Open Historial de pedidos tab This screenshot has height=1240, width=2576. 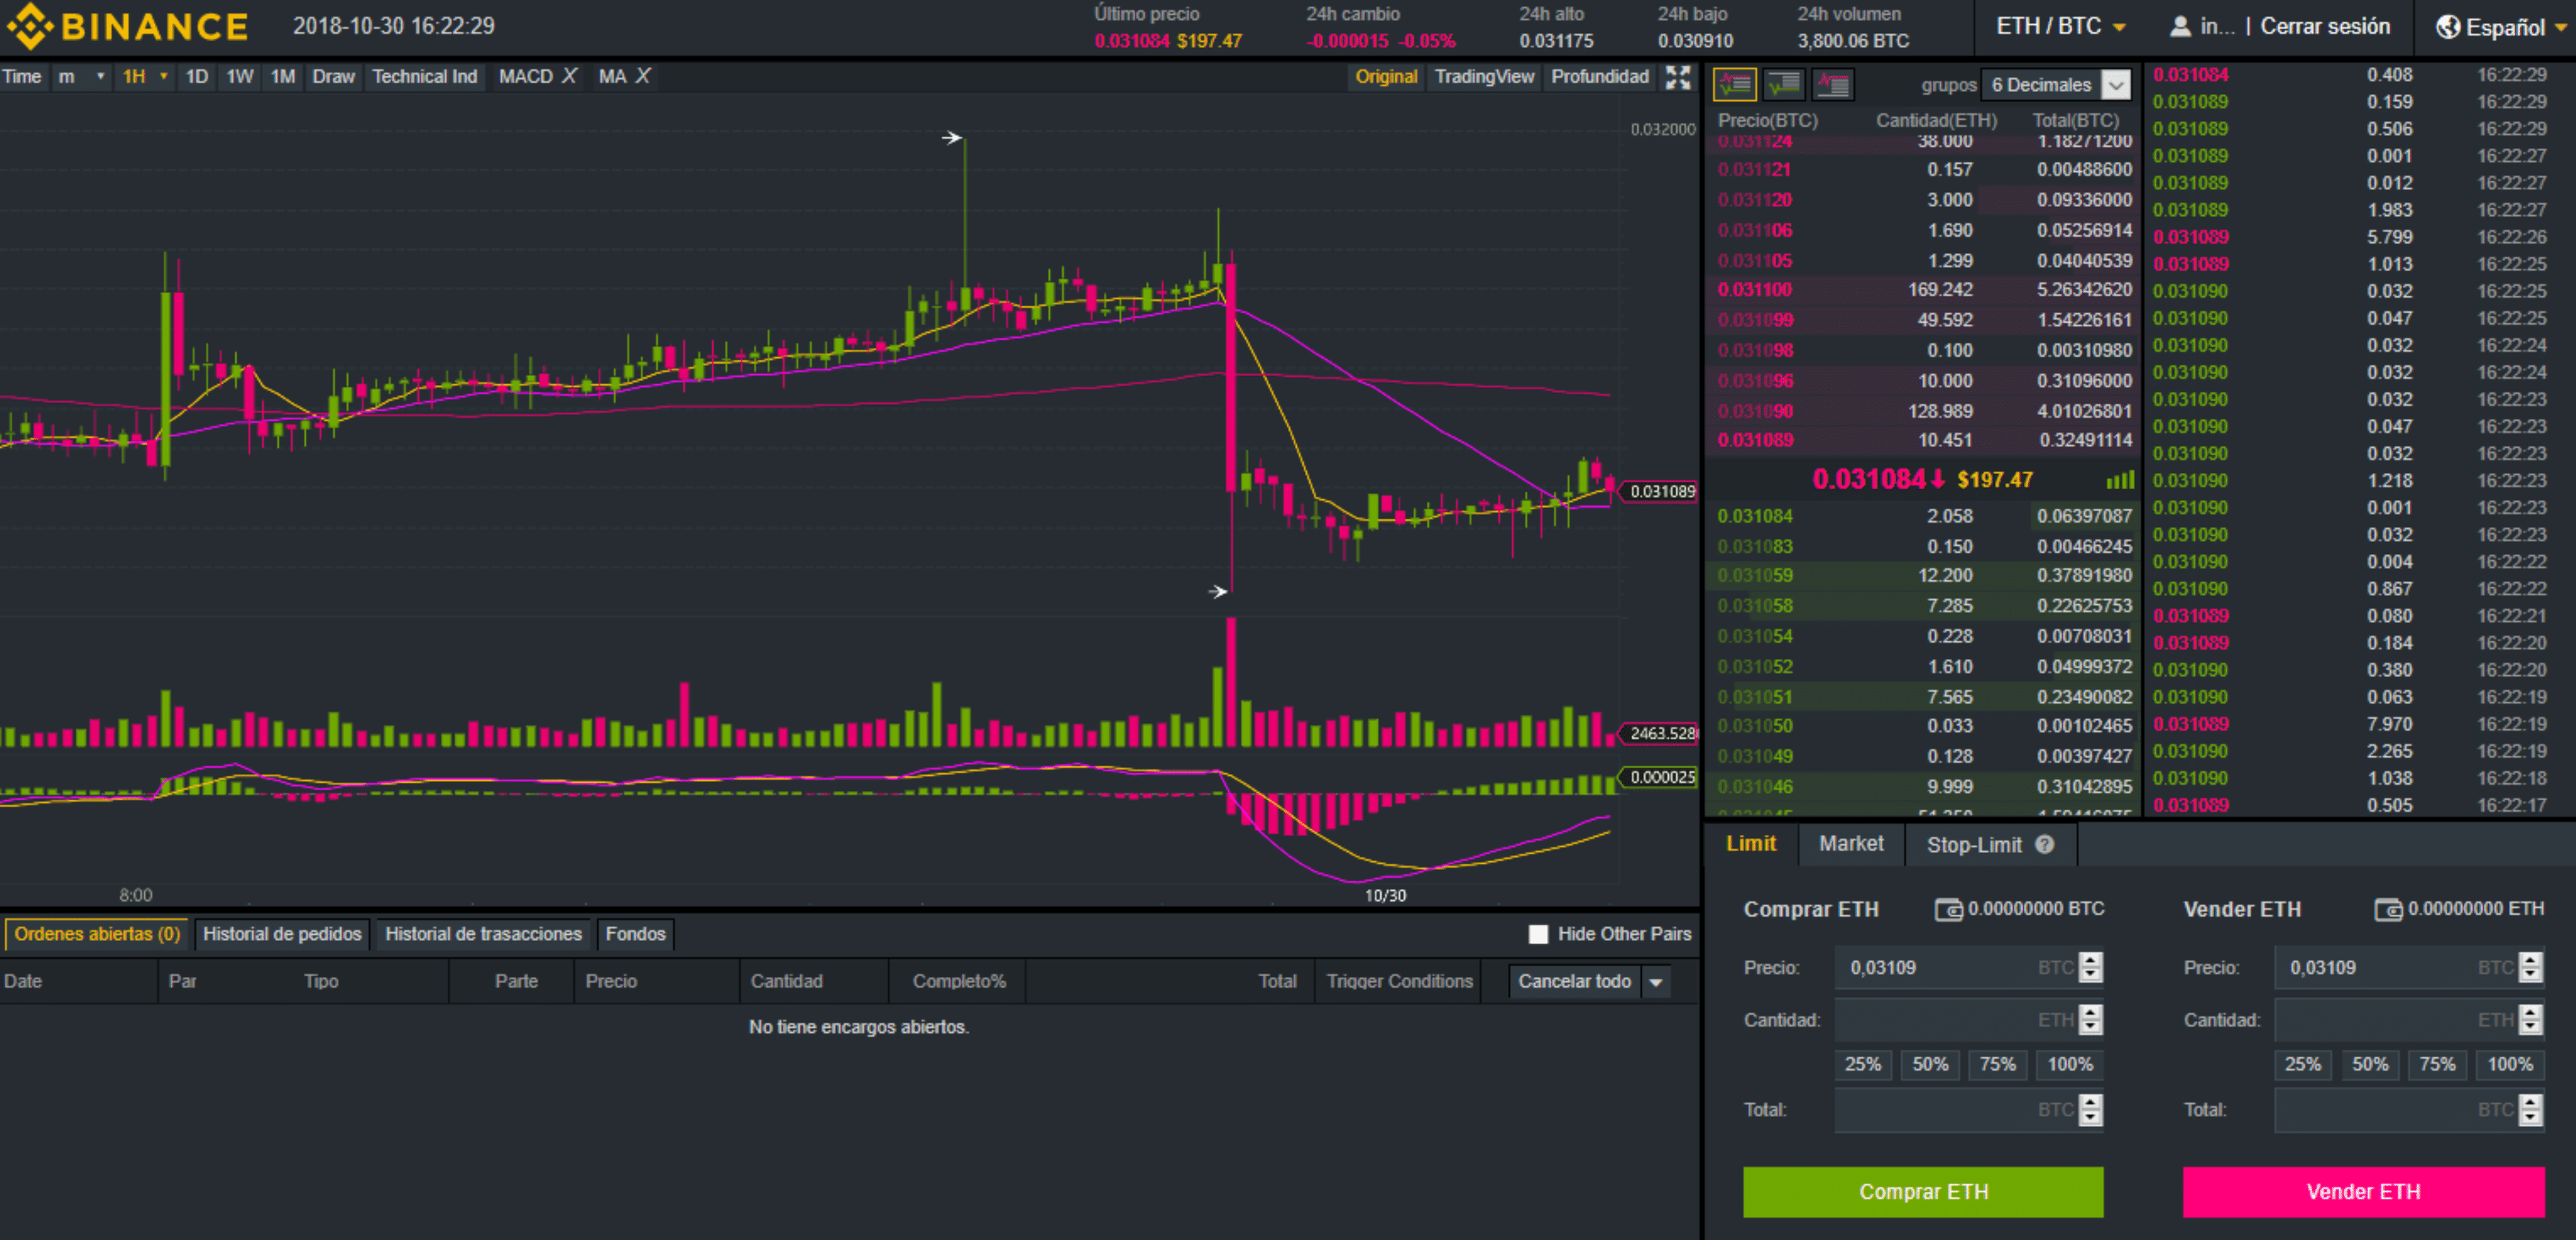282,934
